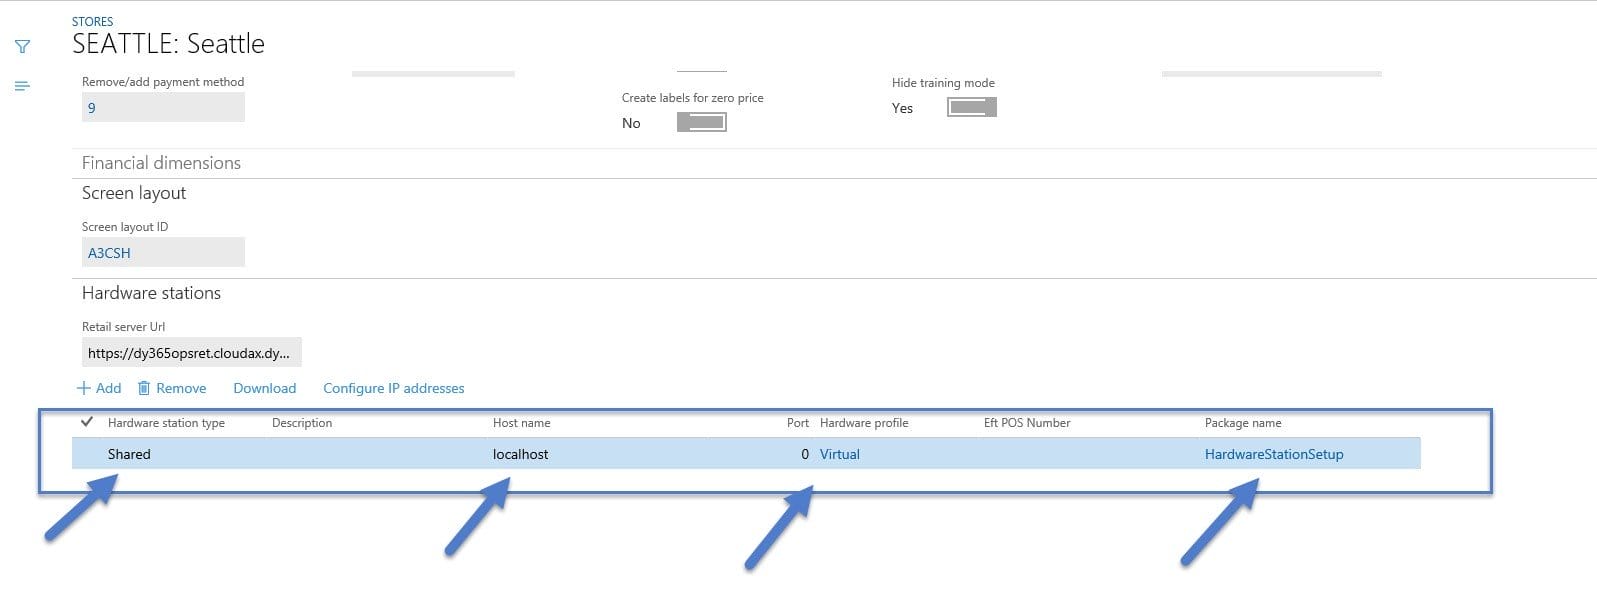This screenshot has height=596, width=1597.
Task: Click Remove/add payment method field value 9
Action: point(162,108)
